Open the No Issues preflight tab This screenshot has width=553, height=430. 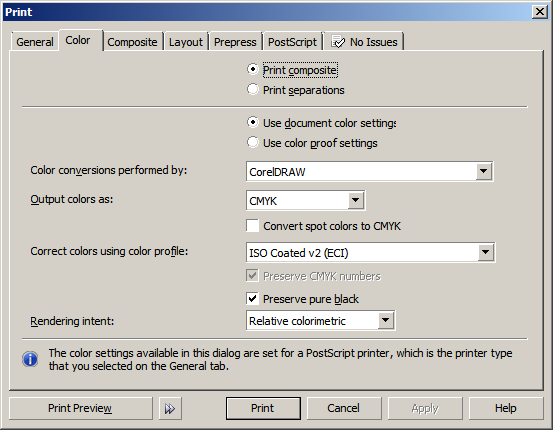pos(365,42)
